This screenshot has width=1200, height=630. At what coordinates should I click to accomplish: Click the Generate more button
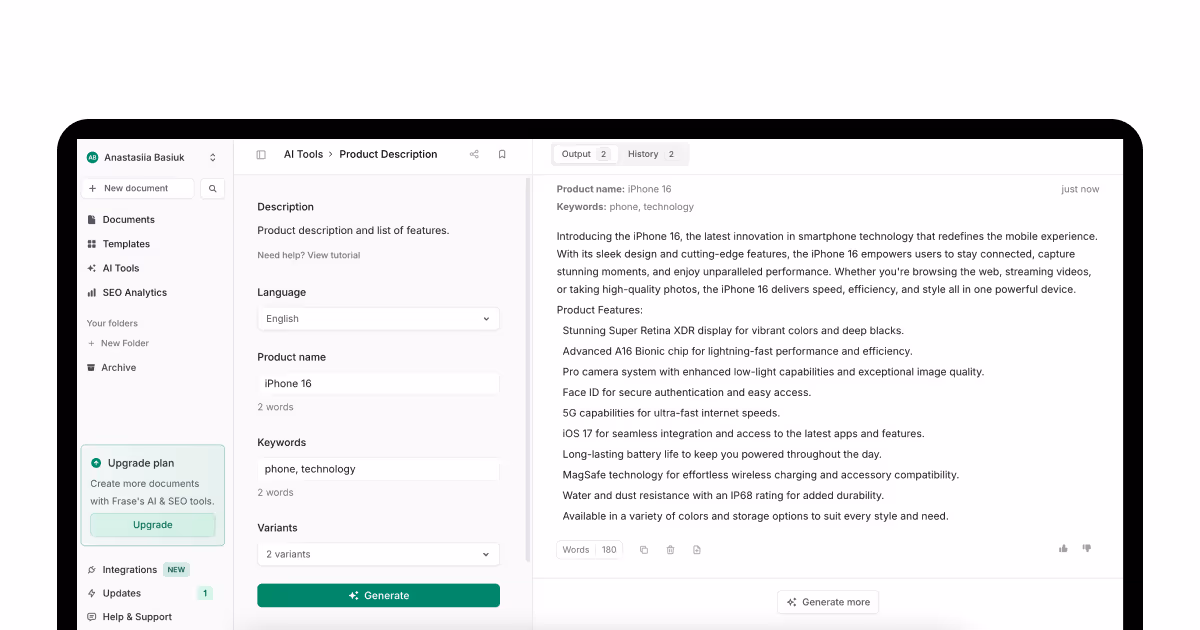coord(828,602)
